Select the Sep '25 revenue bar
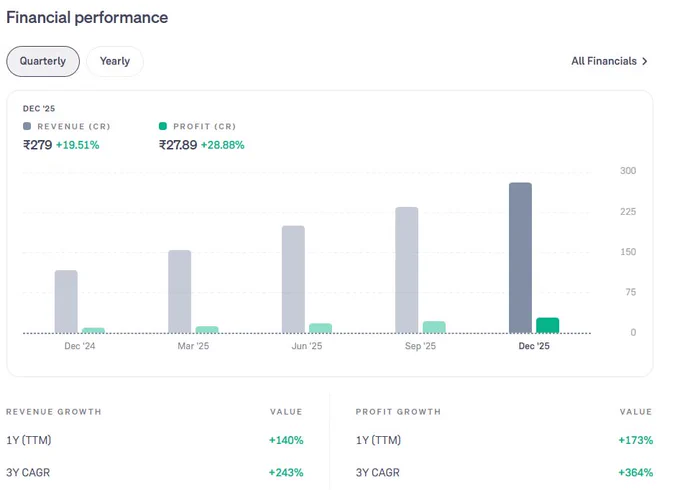Screen dimensions: 680x490 coord(407,270)
